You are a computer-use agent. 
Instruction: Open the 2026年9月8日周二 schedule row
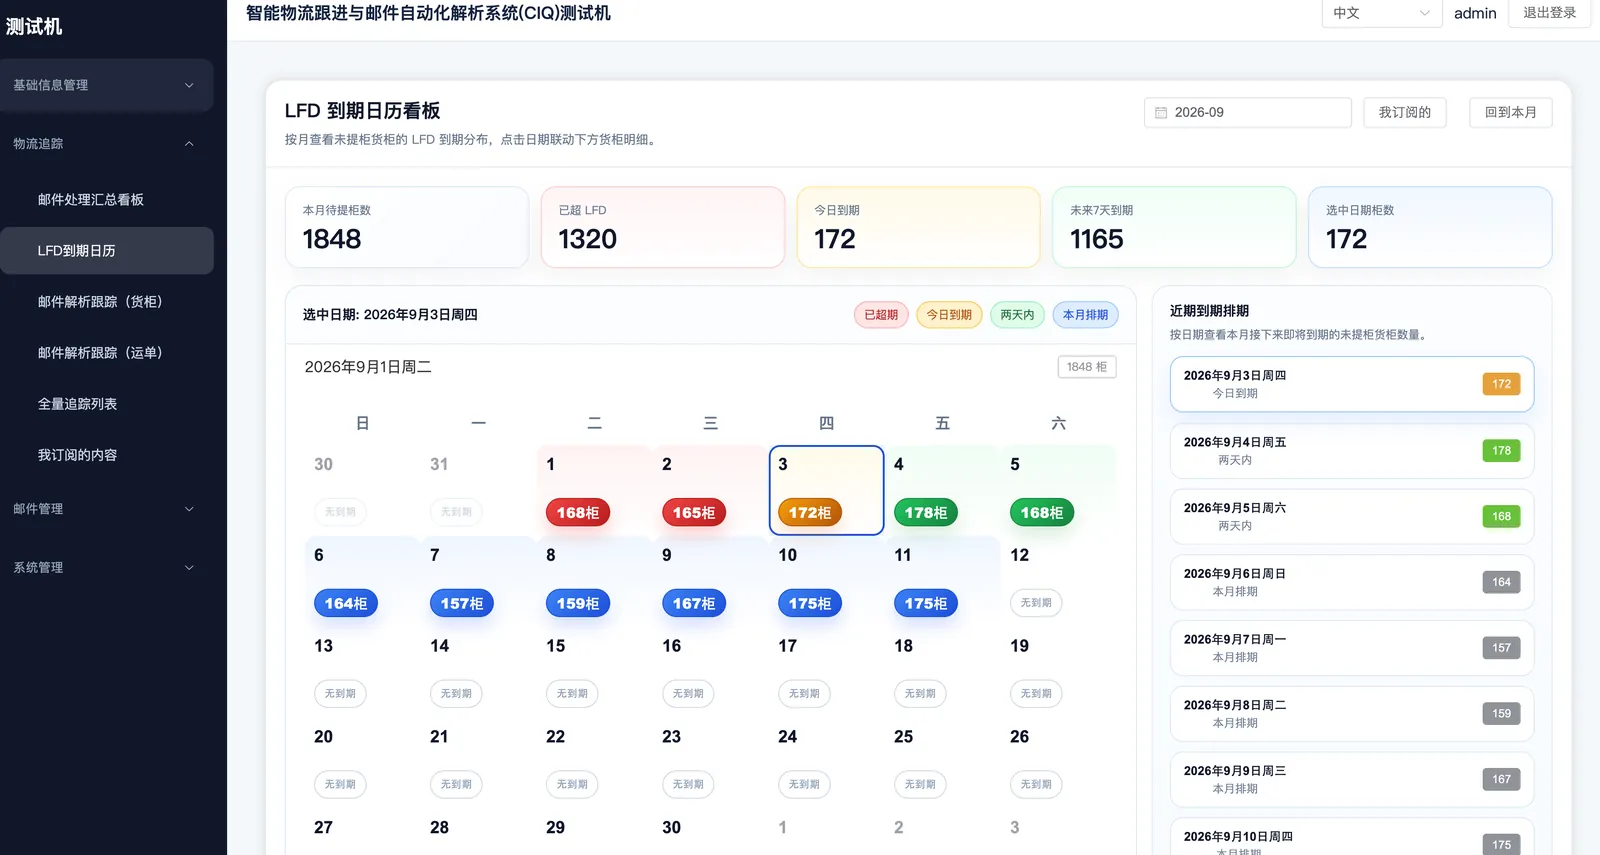click(1352, 714)
